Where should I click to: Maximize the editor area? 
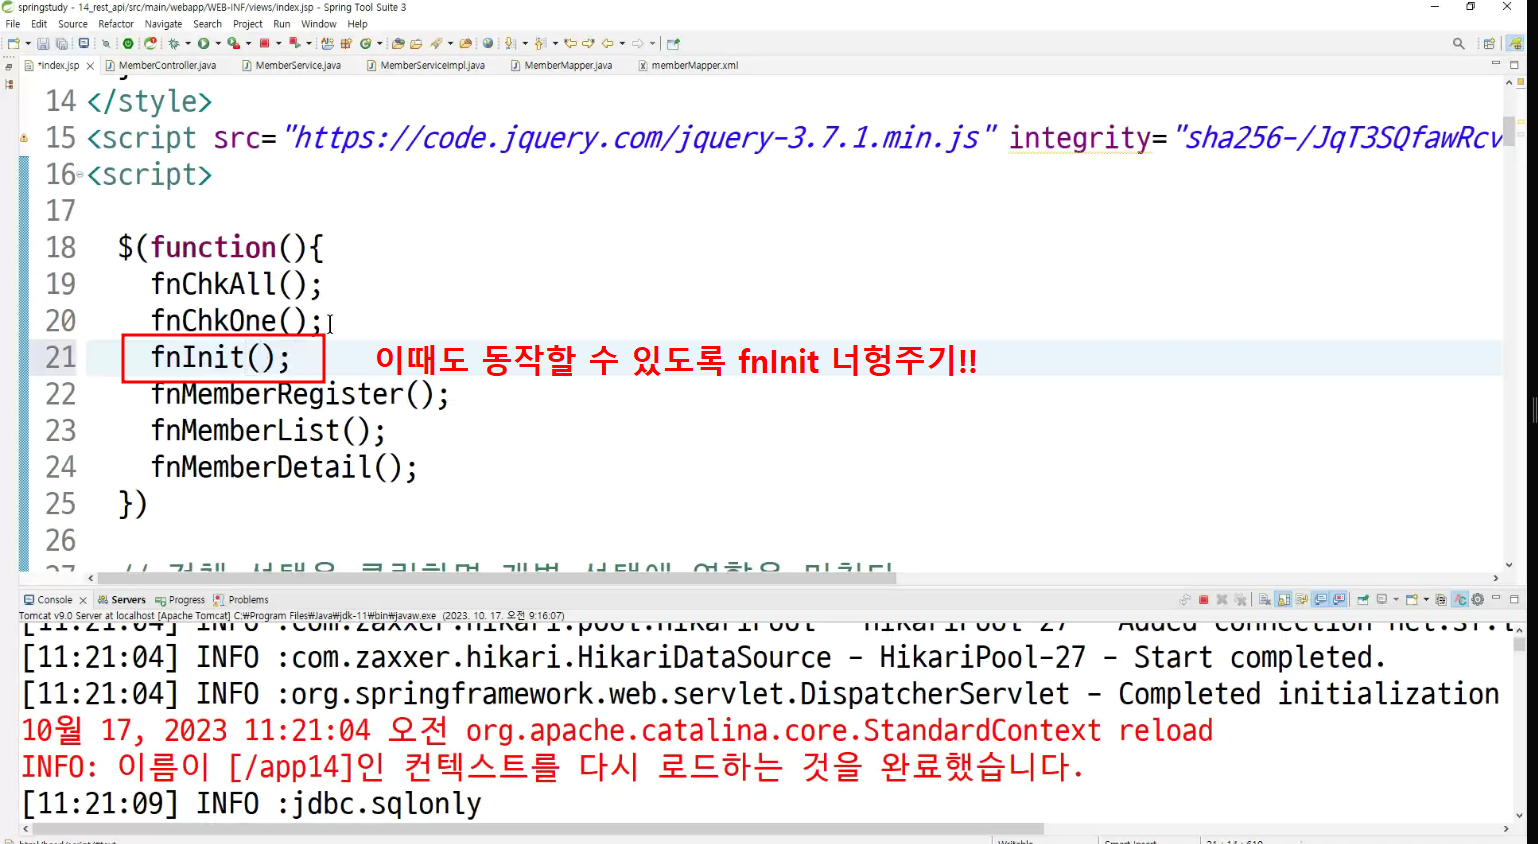(1514, 65)
